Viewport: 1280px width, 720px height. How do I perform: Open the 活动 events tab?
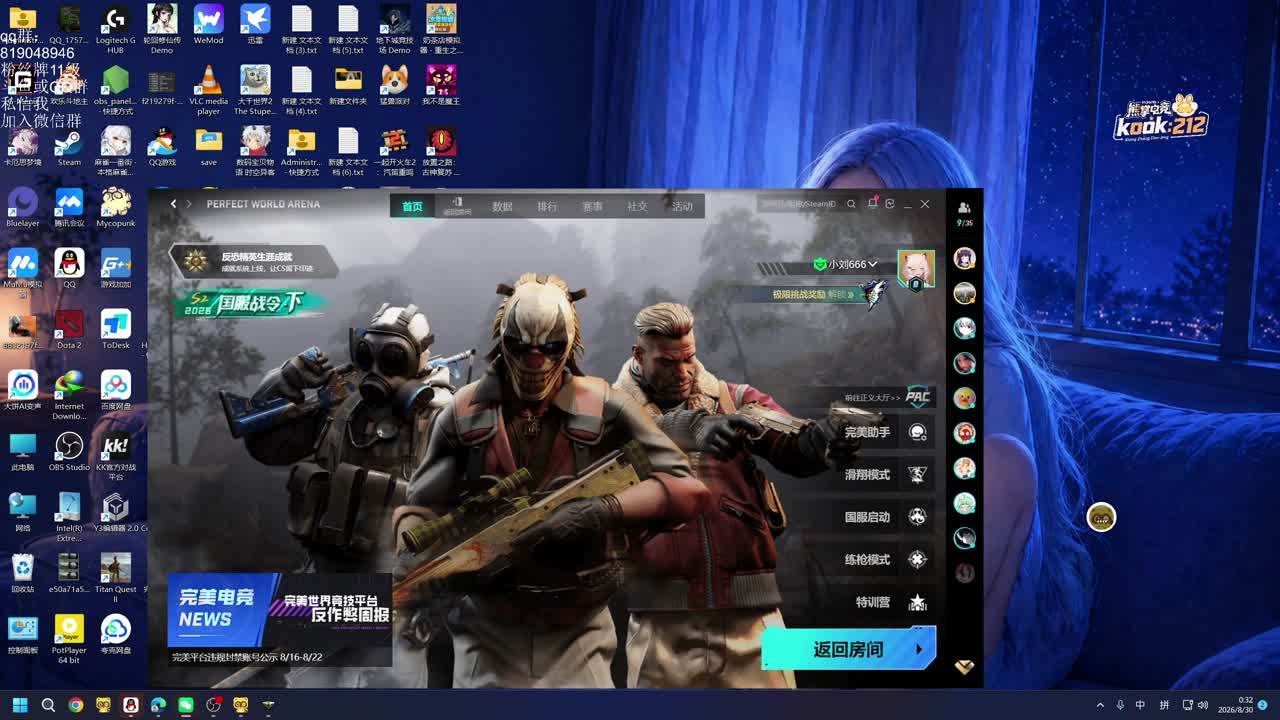click(682, 206)
